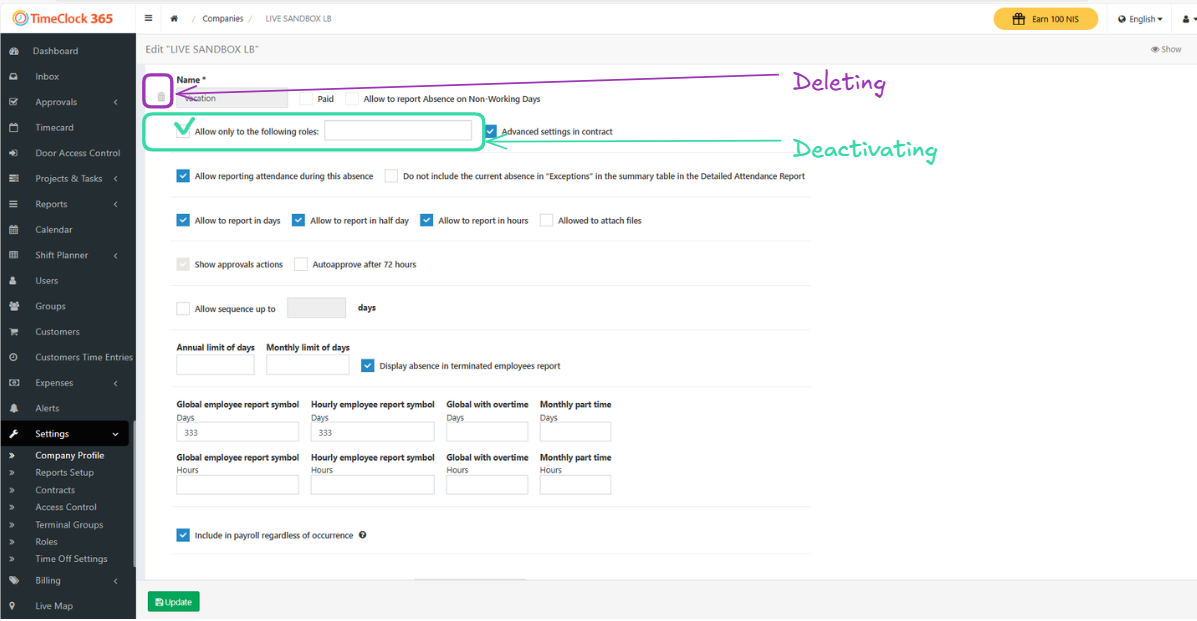The height and width of the screenshot is (621, 1197).
Task: Click the green Update button
Action: click(173, 602)
